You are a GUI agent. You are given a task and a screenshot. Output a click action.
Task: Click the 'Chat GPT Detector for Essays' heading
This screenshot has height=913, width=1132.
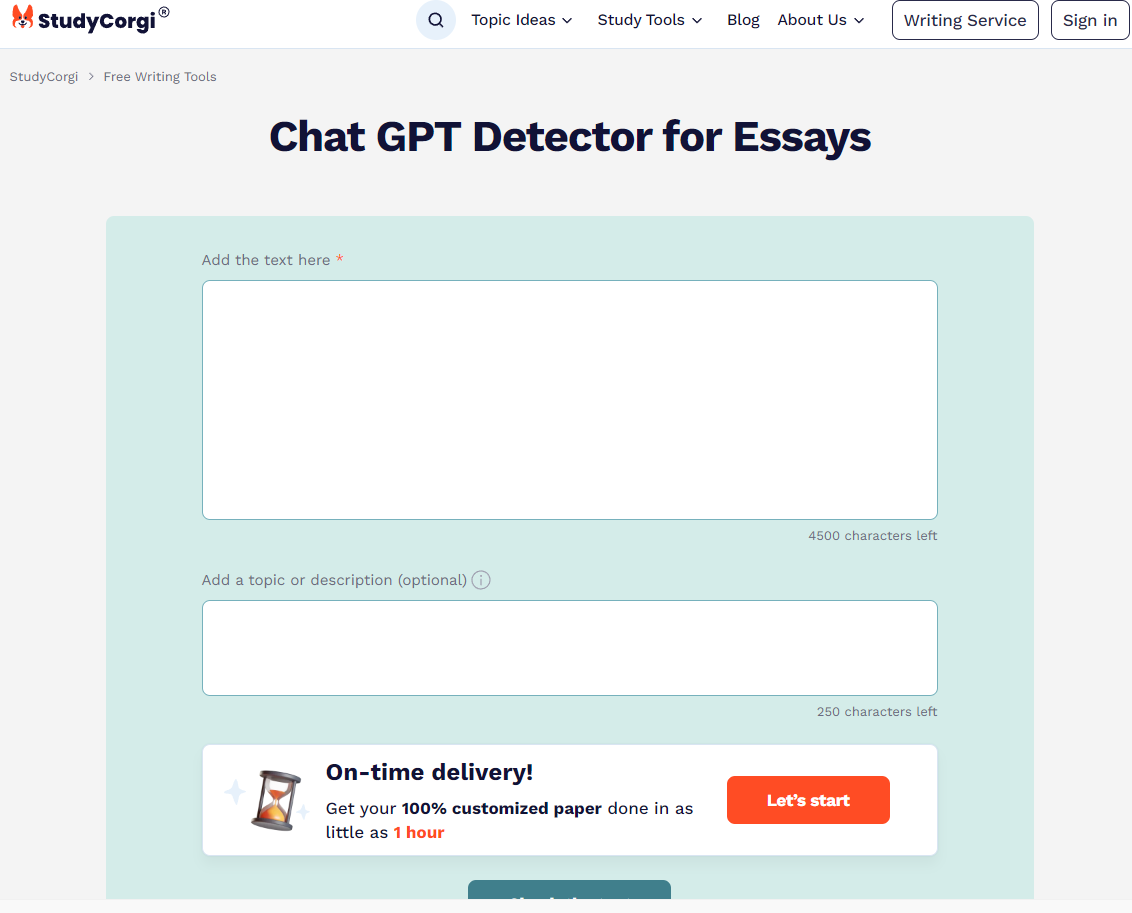[x=570, y=136]
